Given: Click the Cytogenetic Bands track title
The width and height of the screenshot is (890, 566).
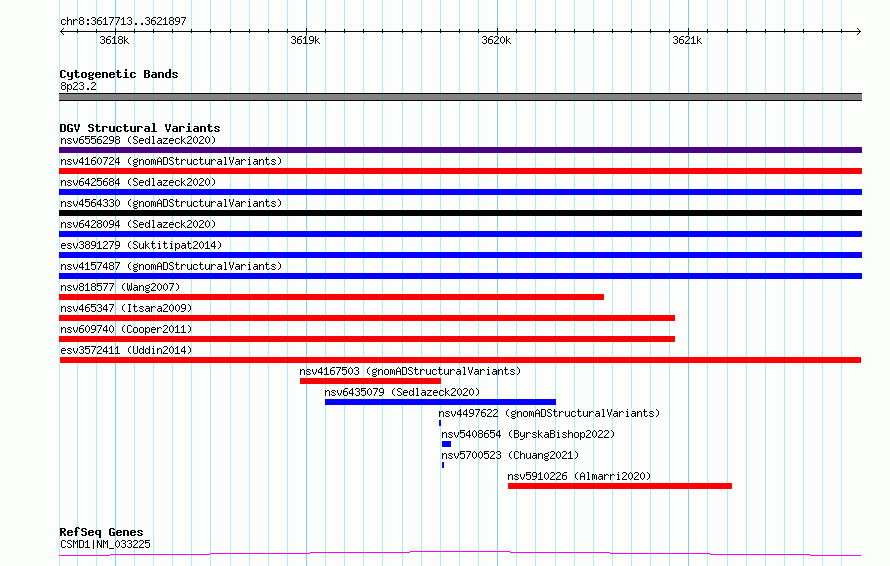Looking at the screenshot, I should click(x=119, y=74).
